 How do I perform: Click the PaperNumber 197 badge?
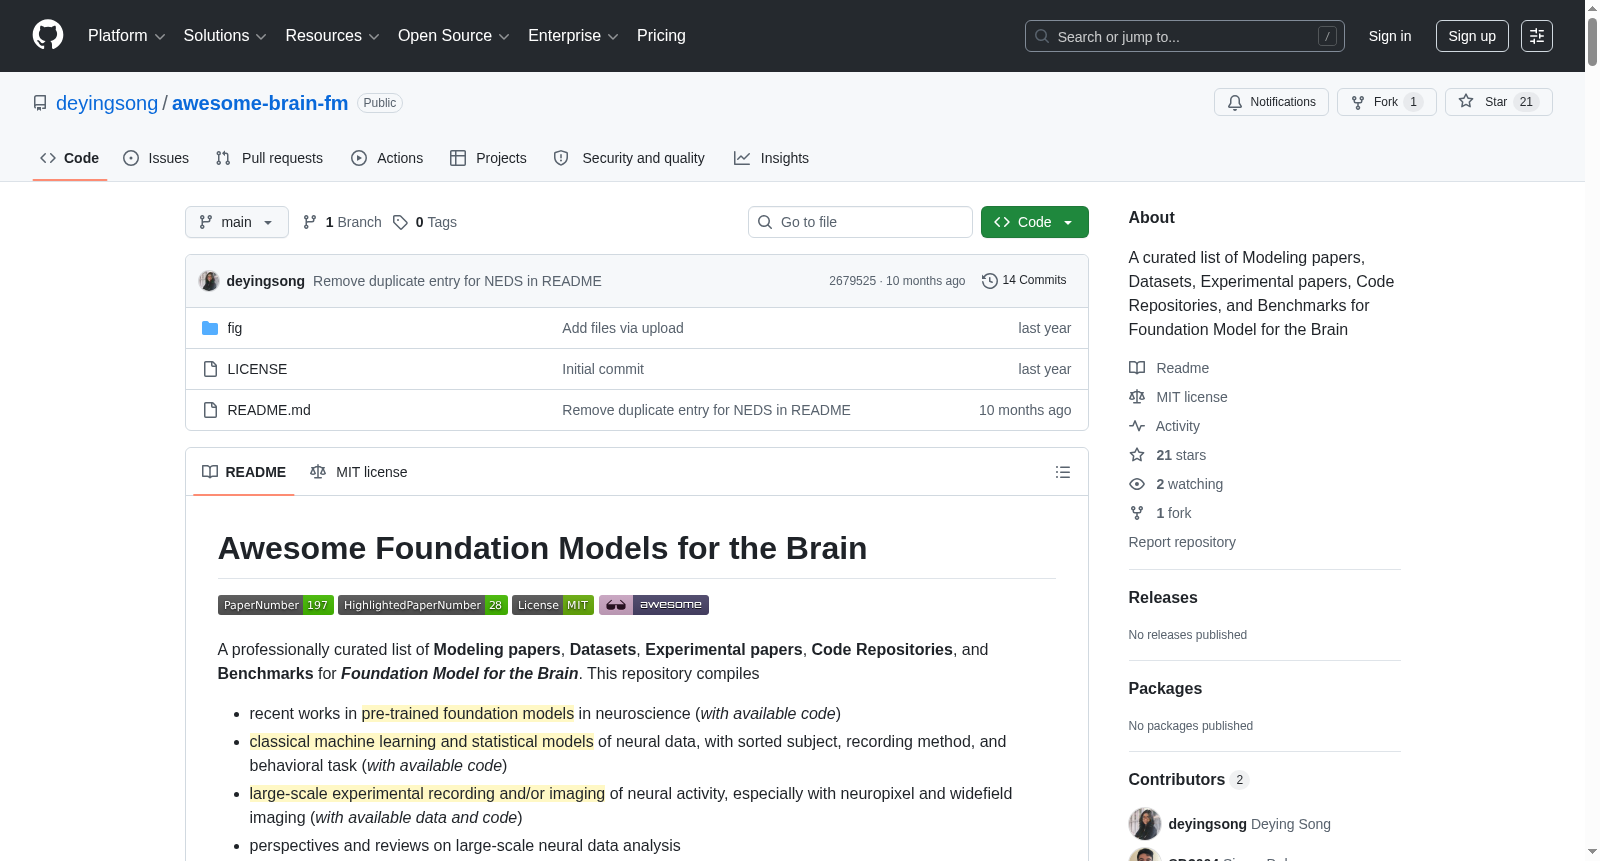tap(275, 605)
